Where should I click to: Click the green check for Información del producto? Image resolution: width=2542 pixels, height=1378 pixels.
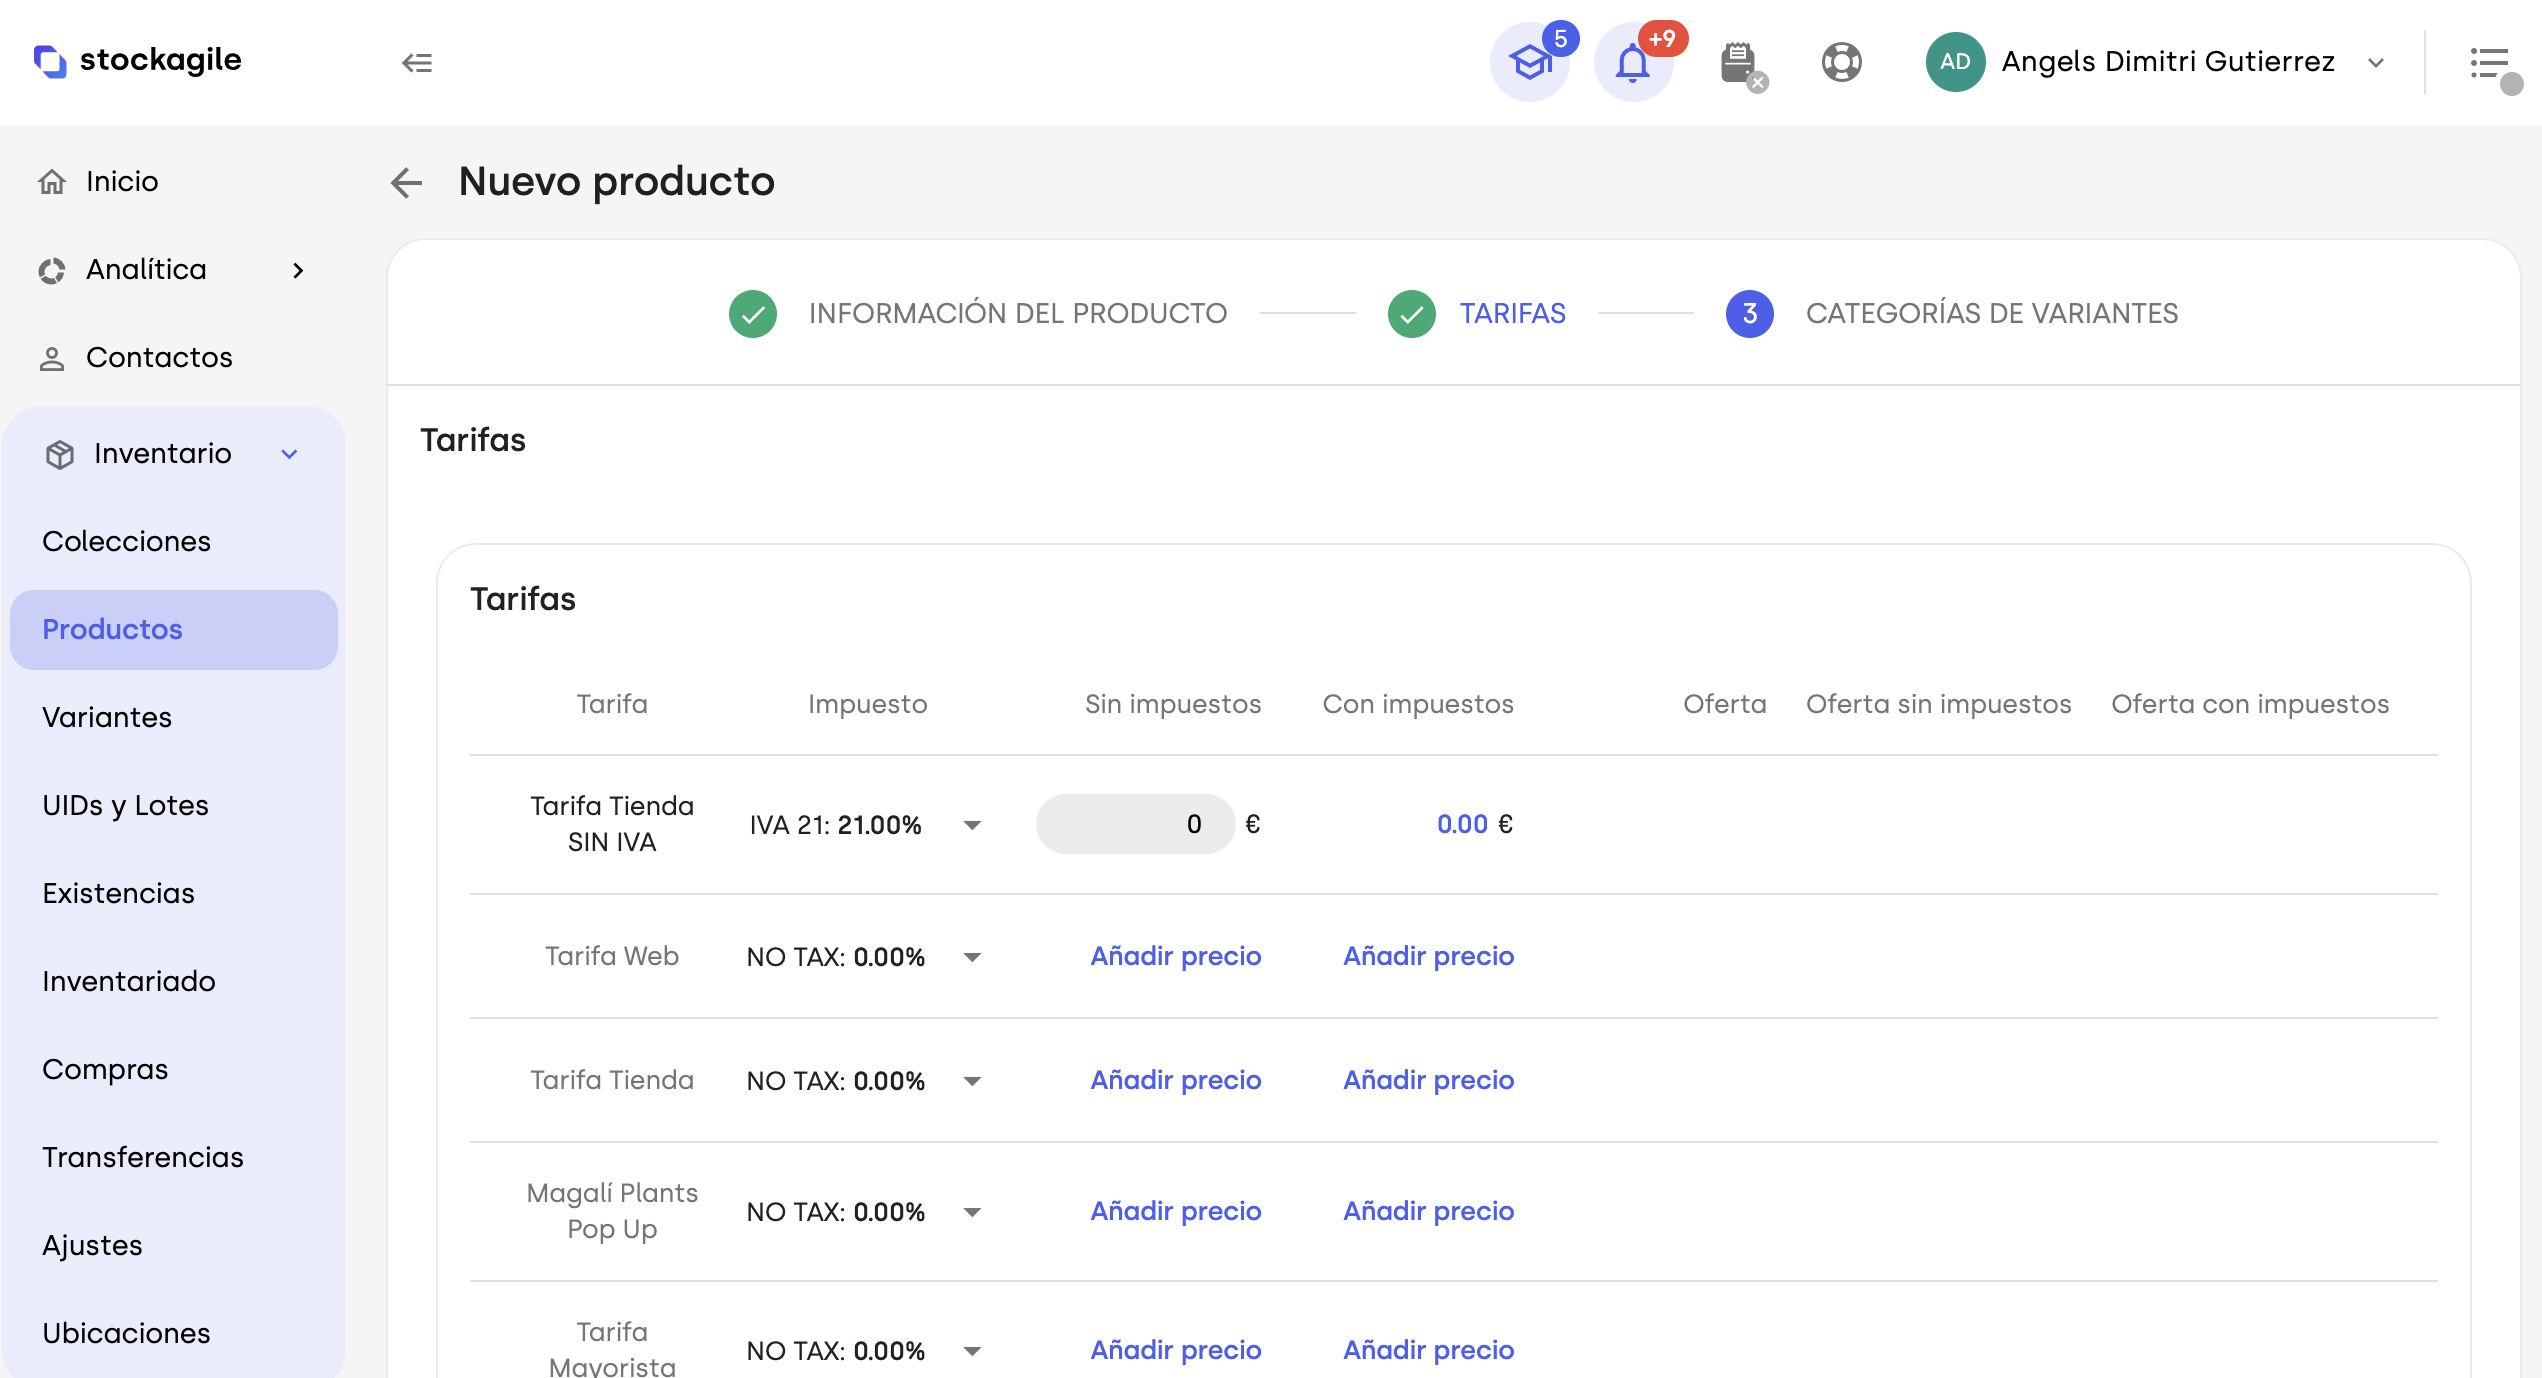click(x=753, y=314)
